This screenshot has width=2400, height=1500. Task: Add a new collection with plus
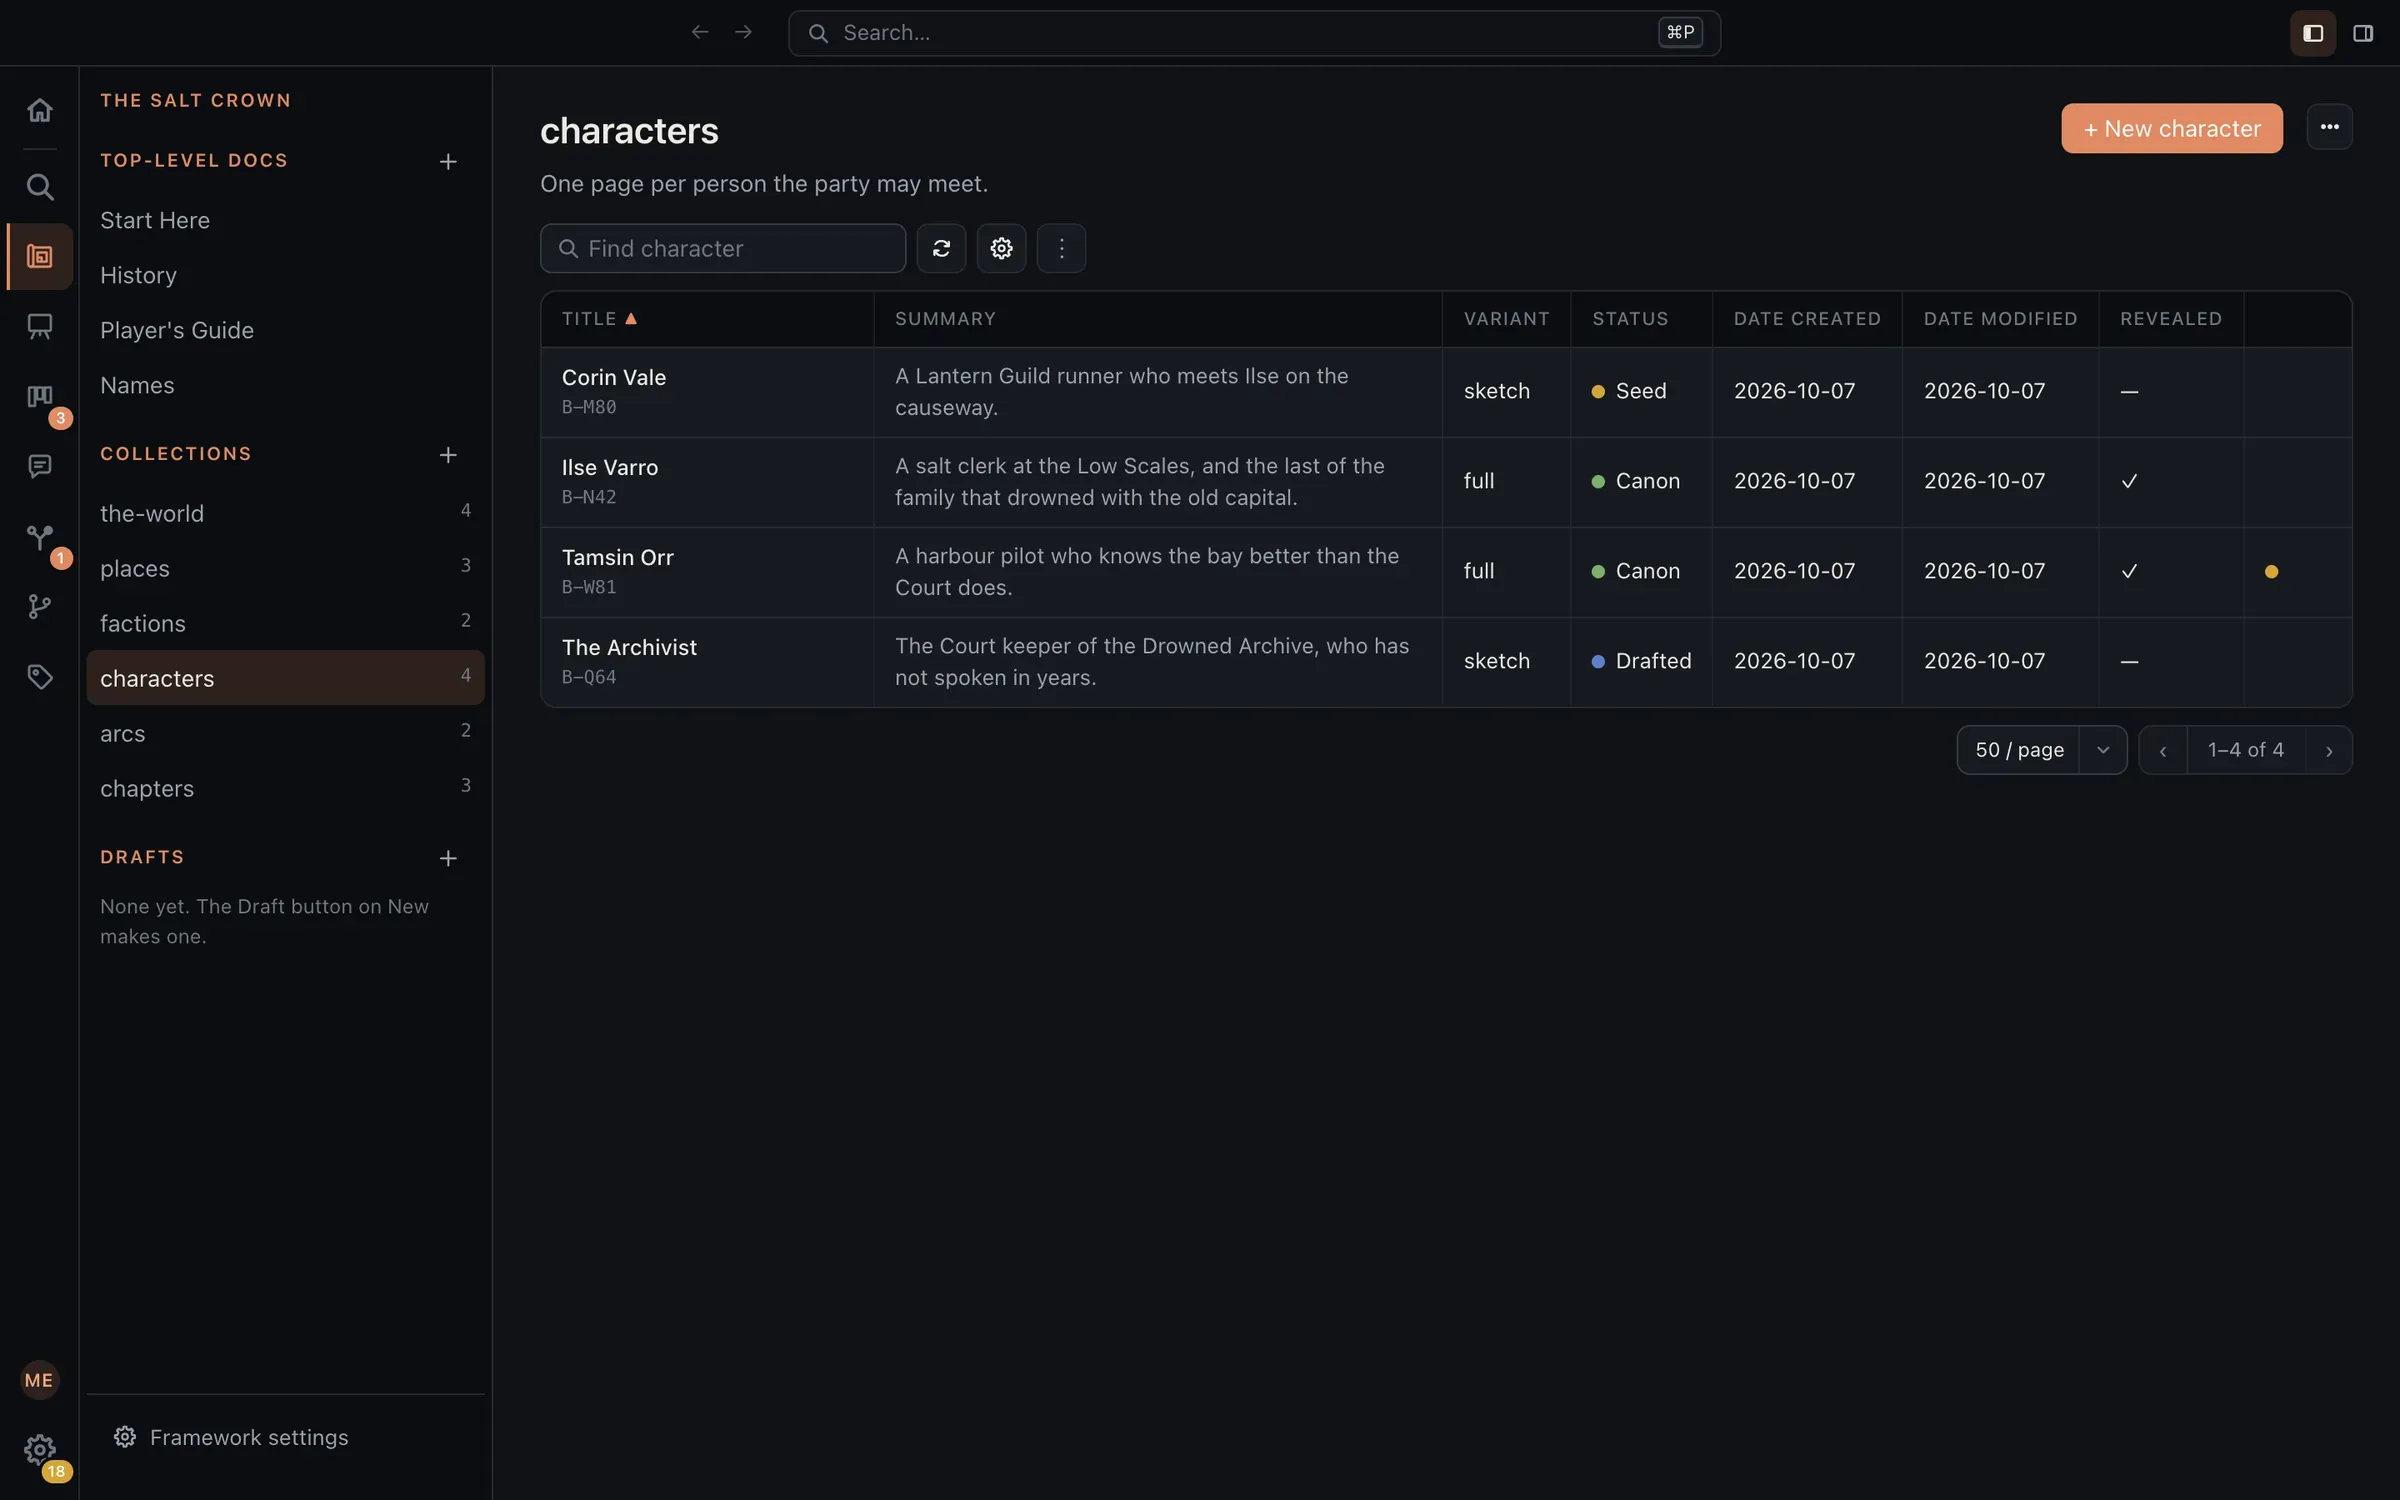[x=448, y=455]
